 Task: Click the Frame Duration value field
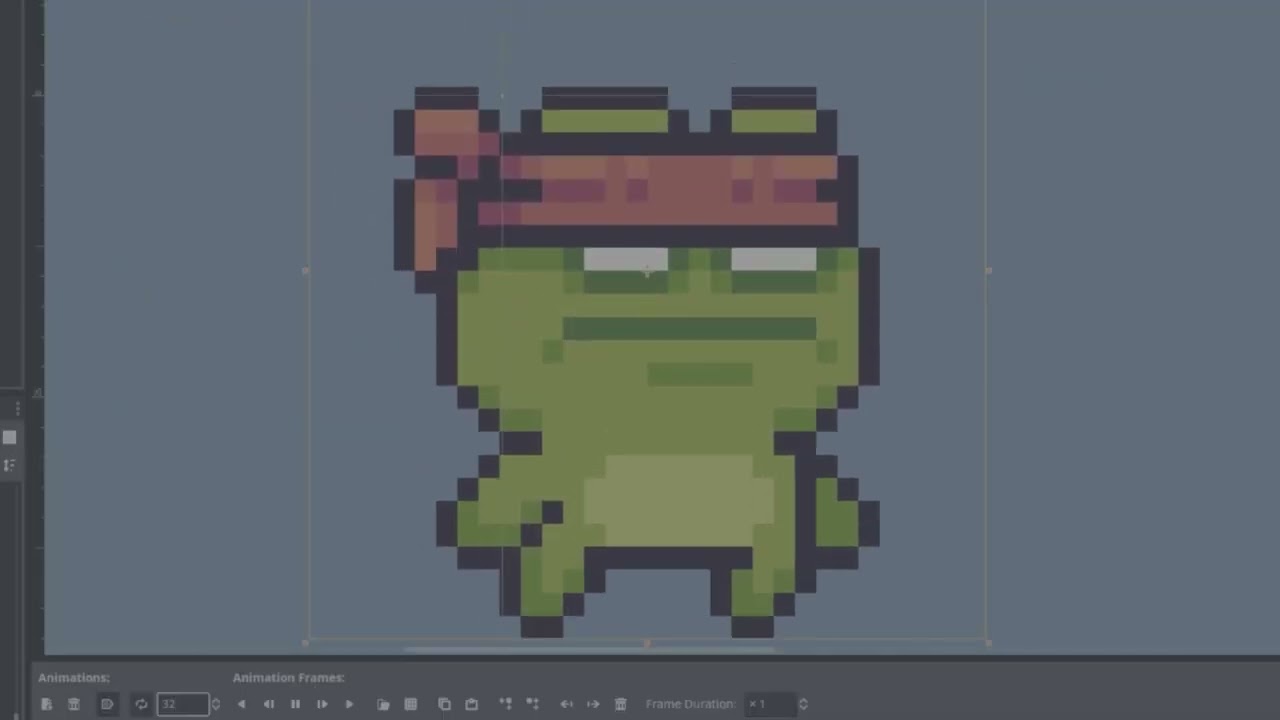[770, 704]
